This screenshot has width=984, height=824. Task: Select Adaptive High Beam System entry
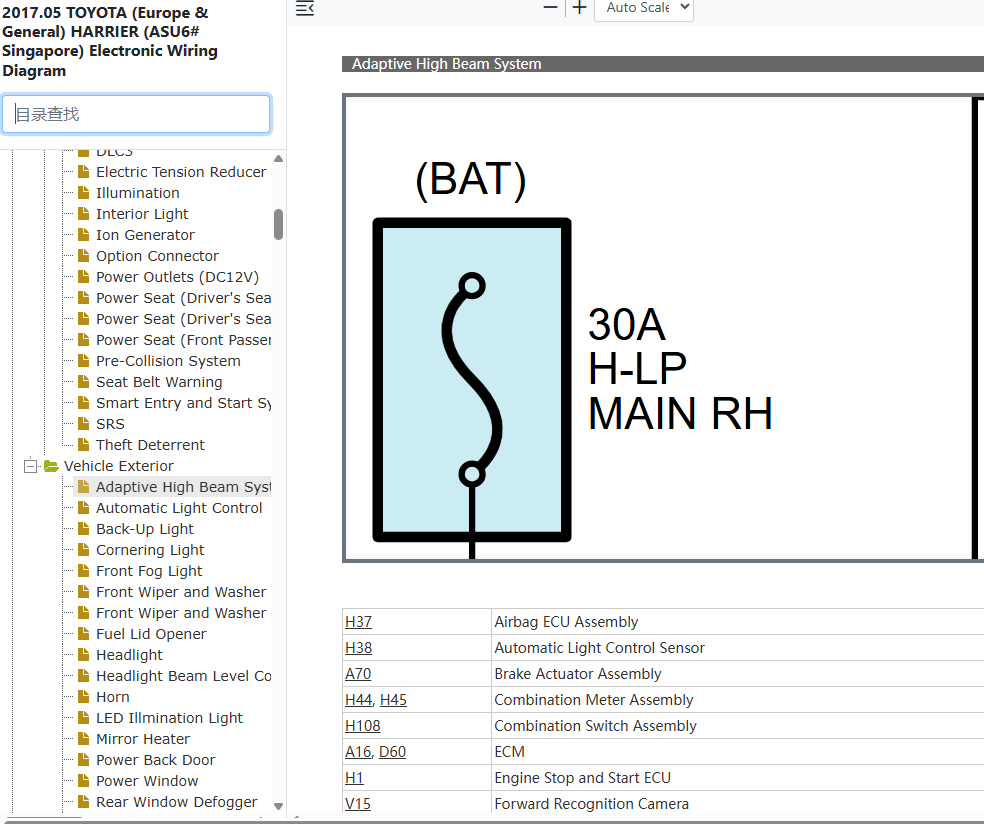pyautogui.click(x=183, y=487)
